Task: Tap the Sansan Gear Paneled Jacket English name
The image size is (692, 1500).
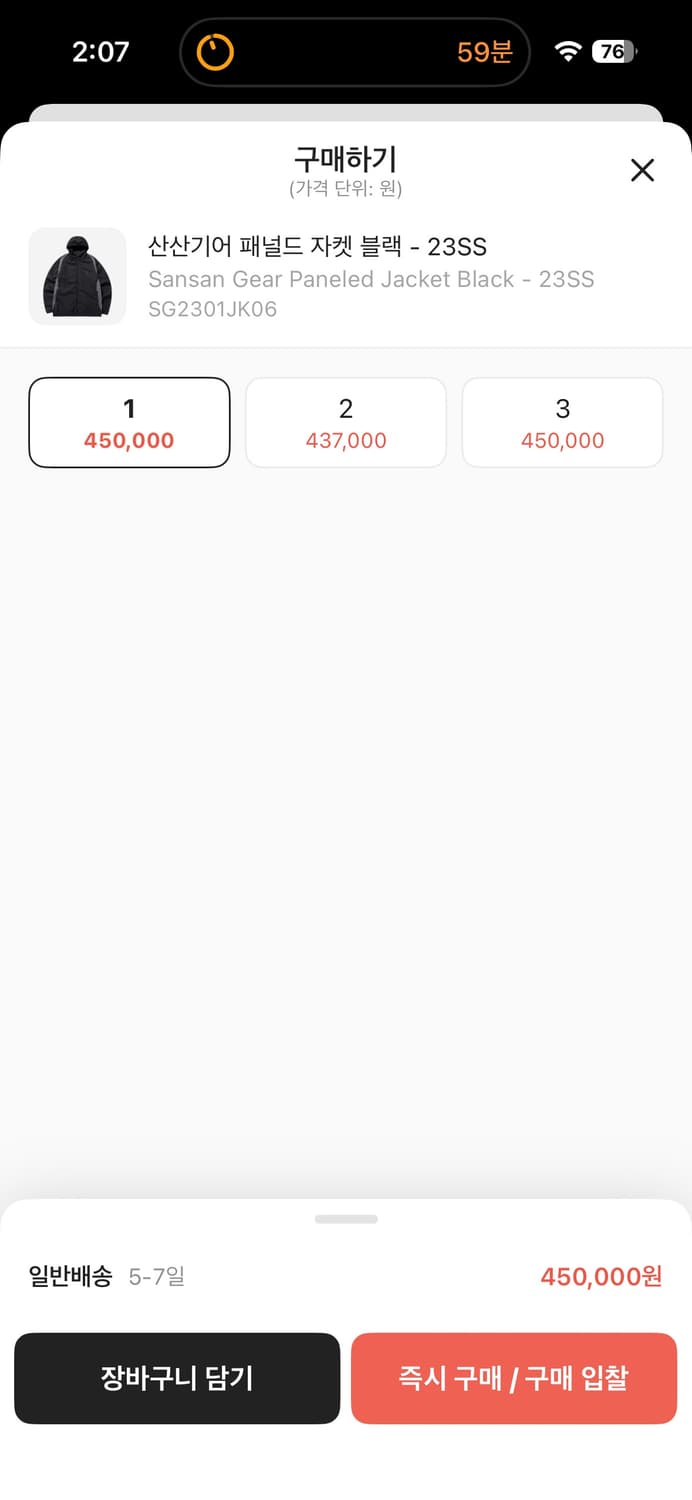Action: 371,279
